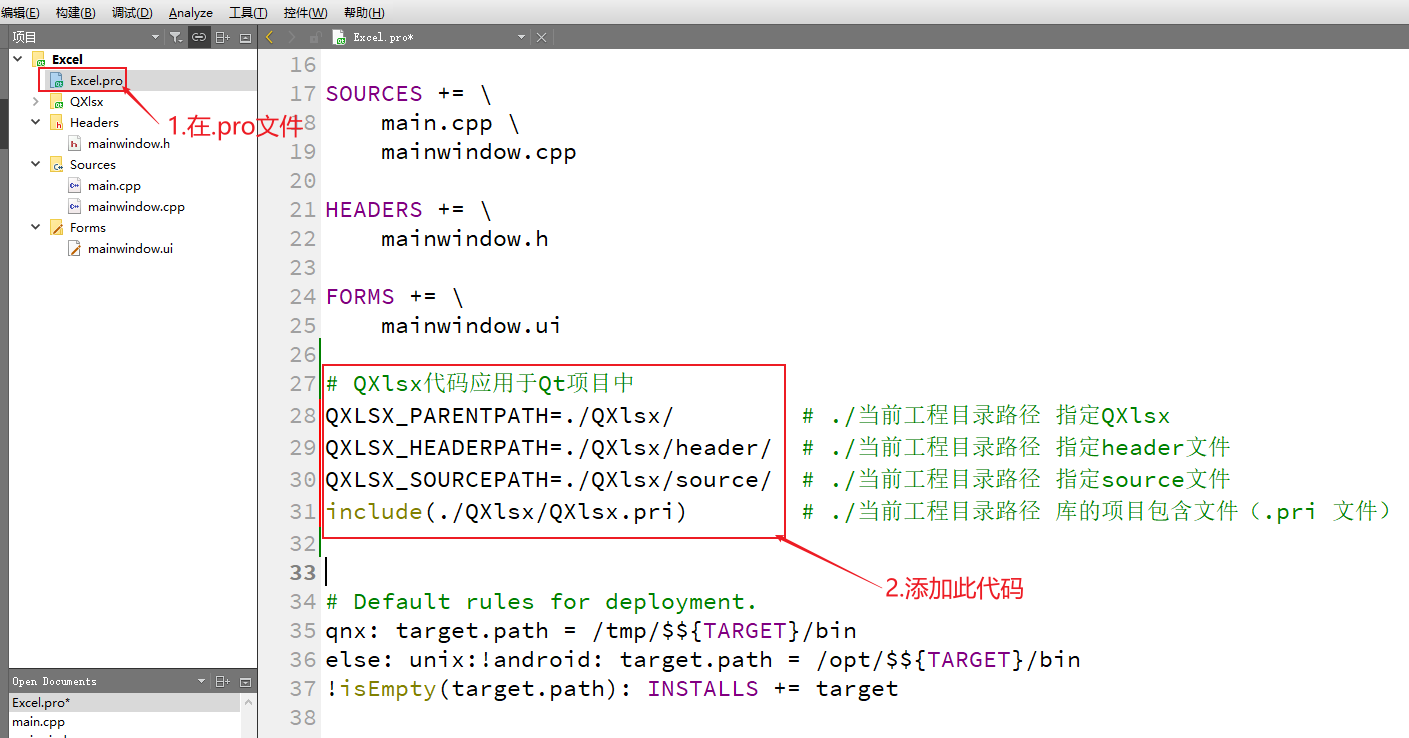The width and height of the screenshot is (1409, 738).
Task: Collapse the Sources folder in the project tree
Action: (x=36, y=164)
